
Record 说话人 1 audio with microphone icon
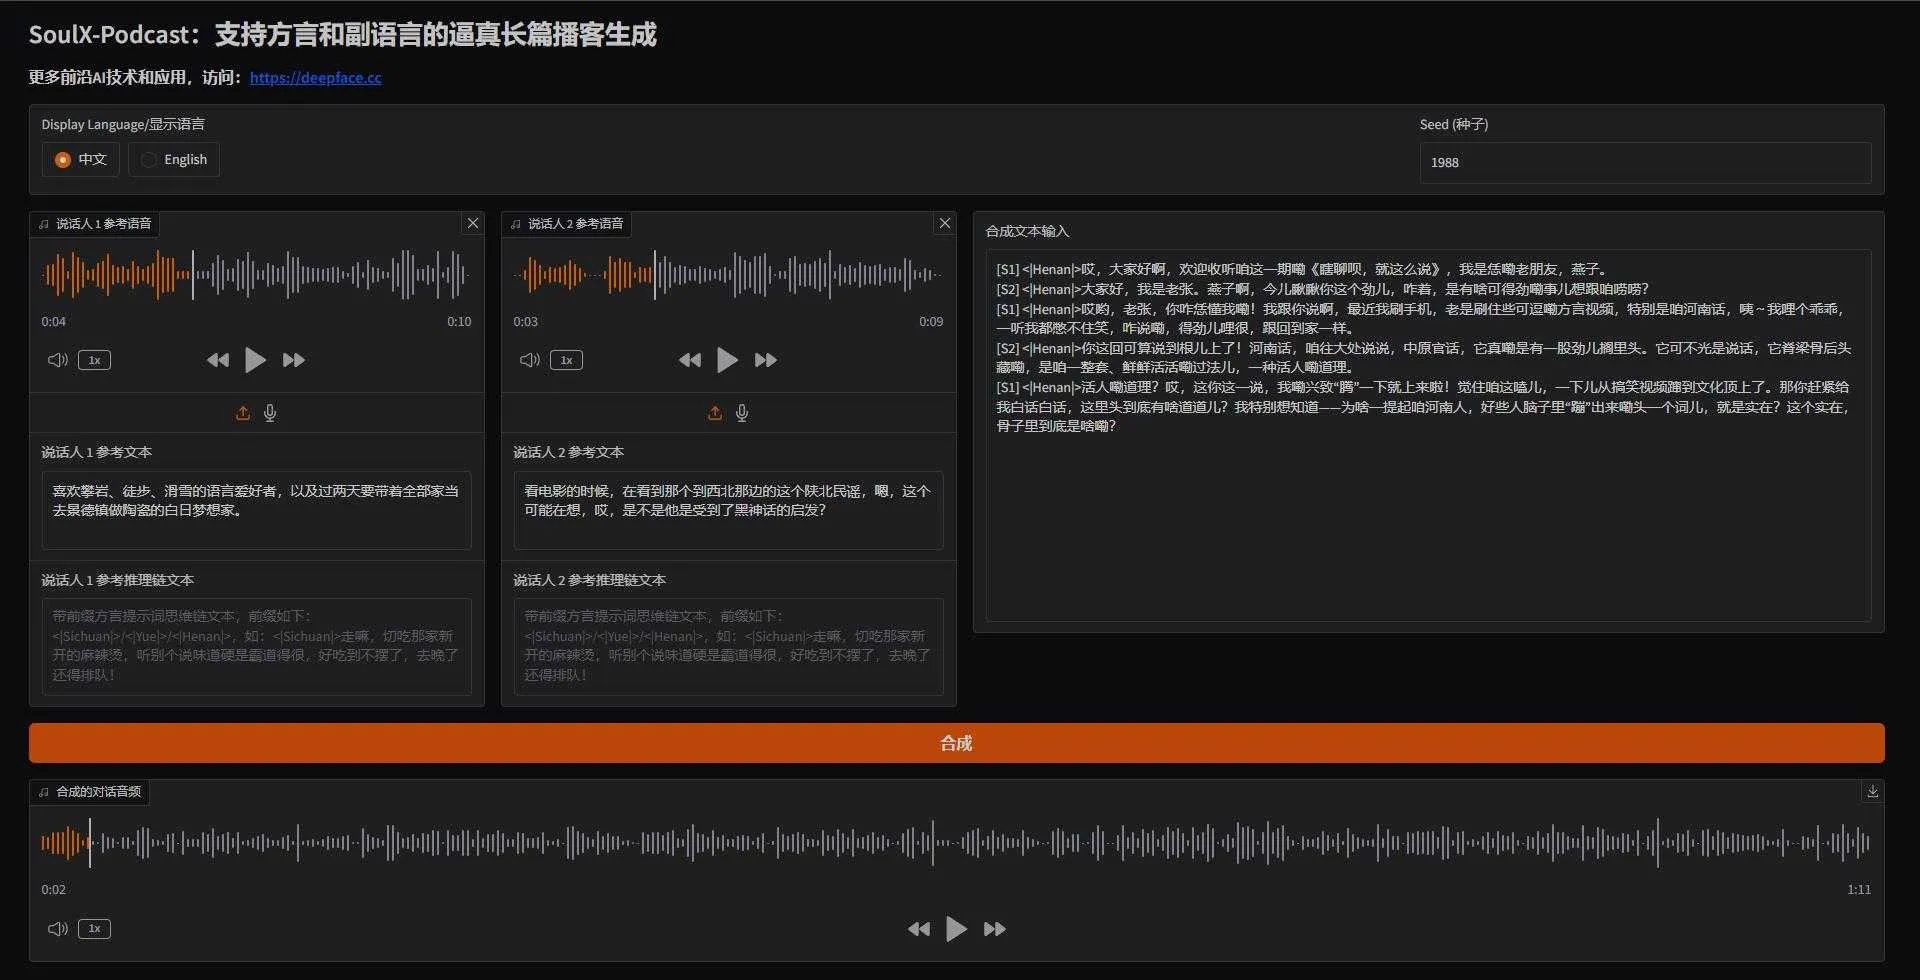point(270,412)
